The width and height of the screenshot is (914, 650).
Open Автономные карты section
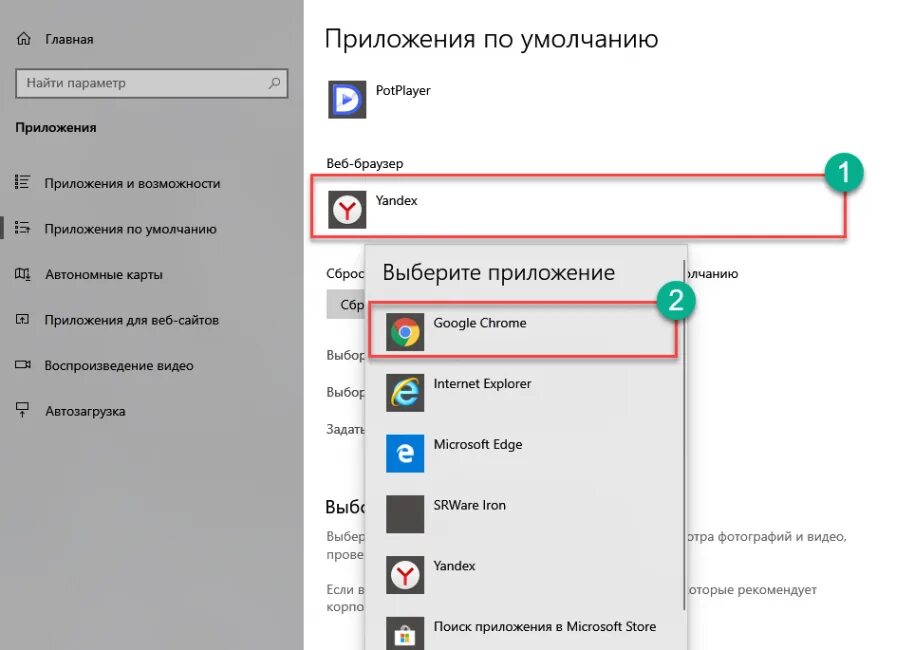point(104,275)
